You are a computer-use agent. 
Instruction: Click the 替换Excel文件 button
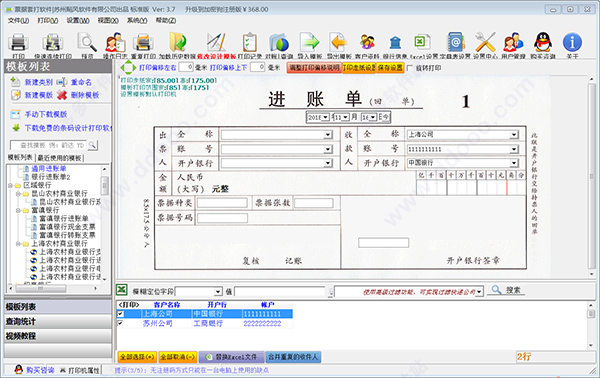(x=232, y=357)
